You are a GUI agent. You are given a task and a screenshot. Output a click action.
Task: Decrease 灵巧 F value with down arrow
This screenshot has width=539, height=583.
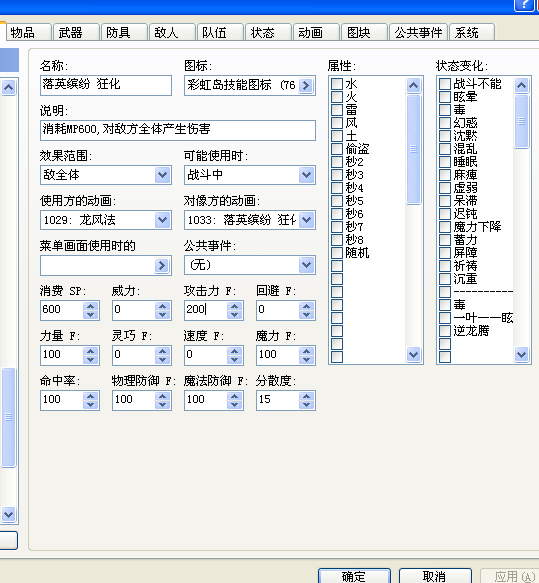tap(162, 360)
